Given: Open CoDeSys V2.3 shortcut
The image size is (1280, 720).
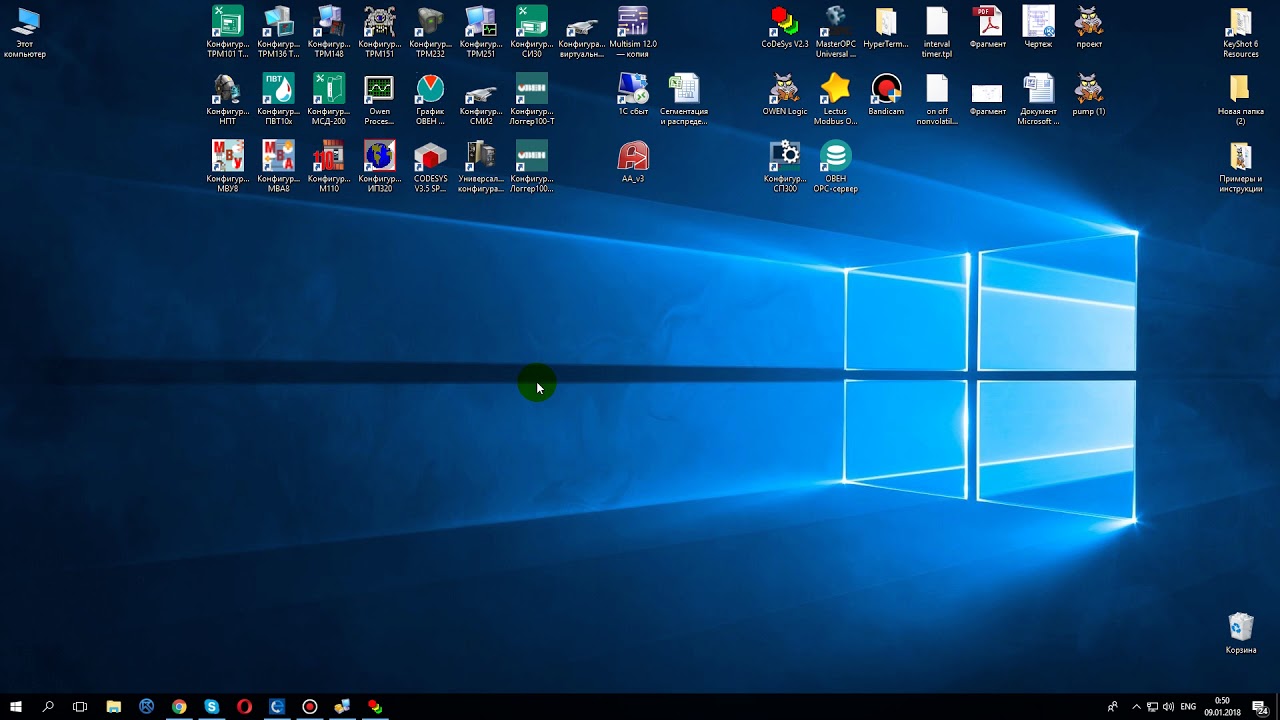Looking at the screenshot, I should pyautogui.click(x=785, y=28).
